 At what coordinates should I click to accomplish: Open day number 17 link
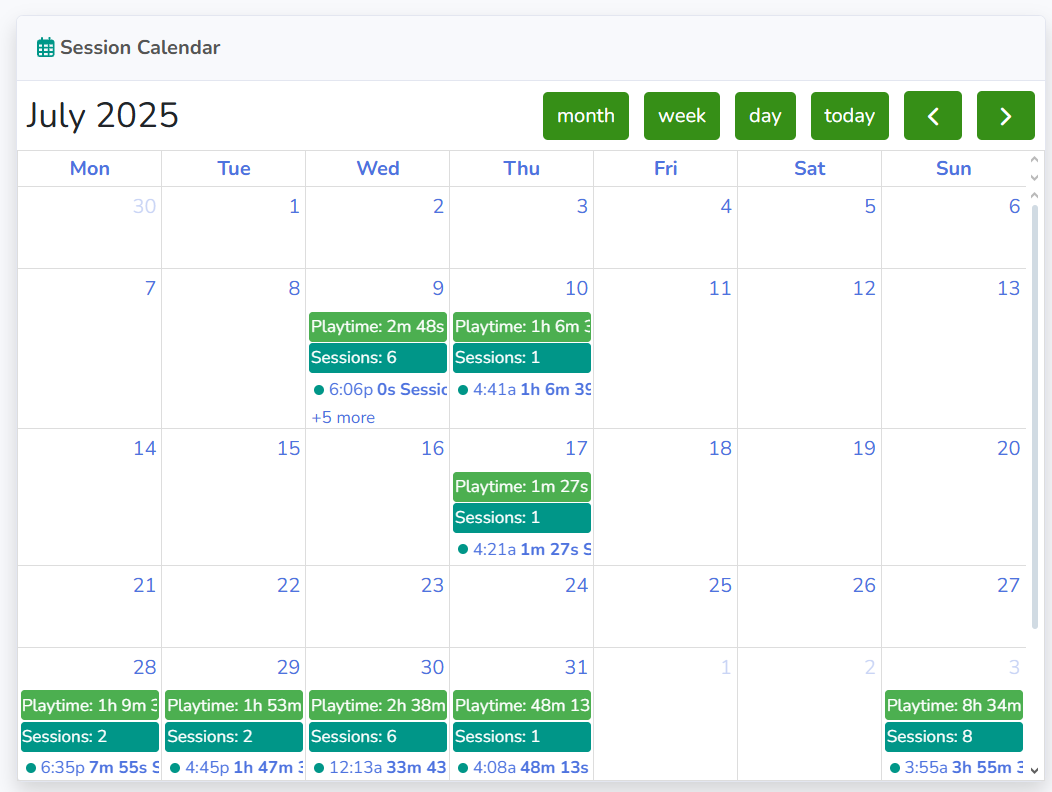(576, 448)
